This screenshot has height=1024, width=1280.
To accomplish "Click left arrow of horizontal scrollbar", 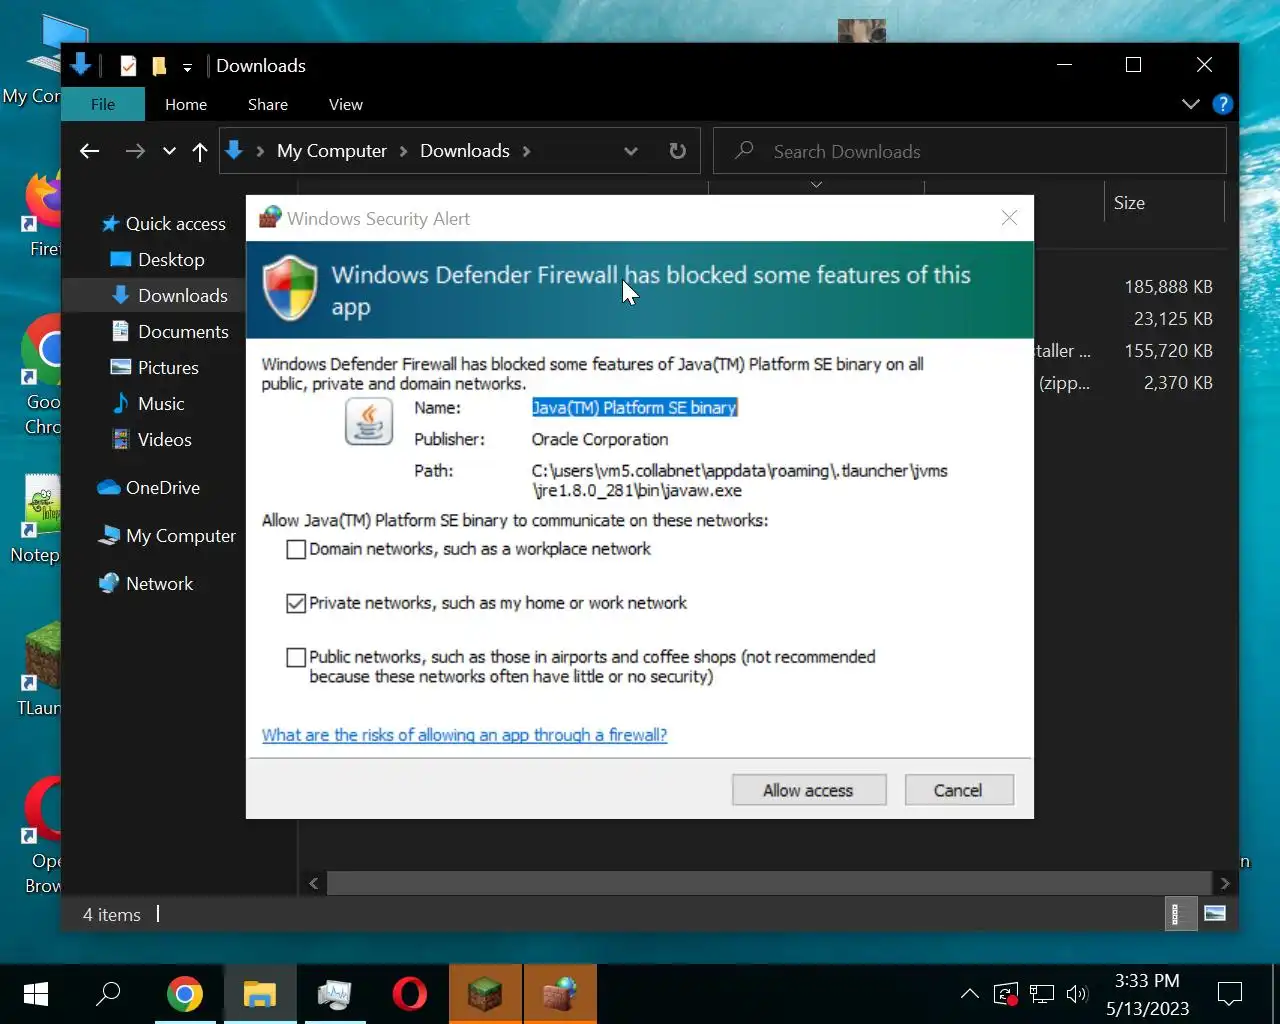I will [314, 883].
